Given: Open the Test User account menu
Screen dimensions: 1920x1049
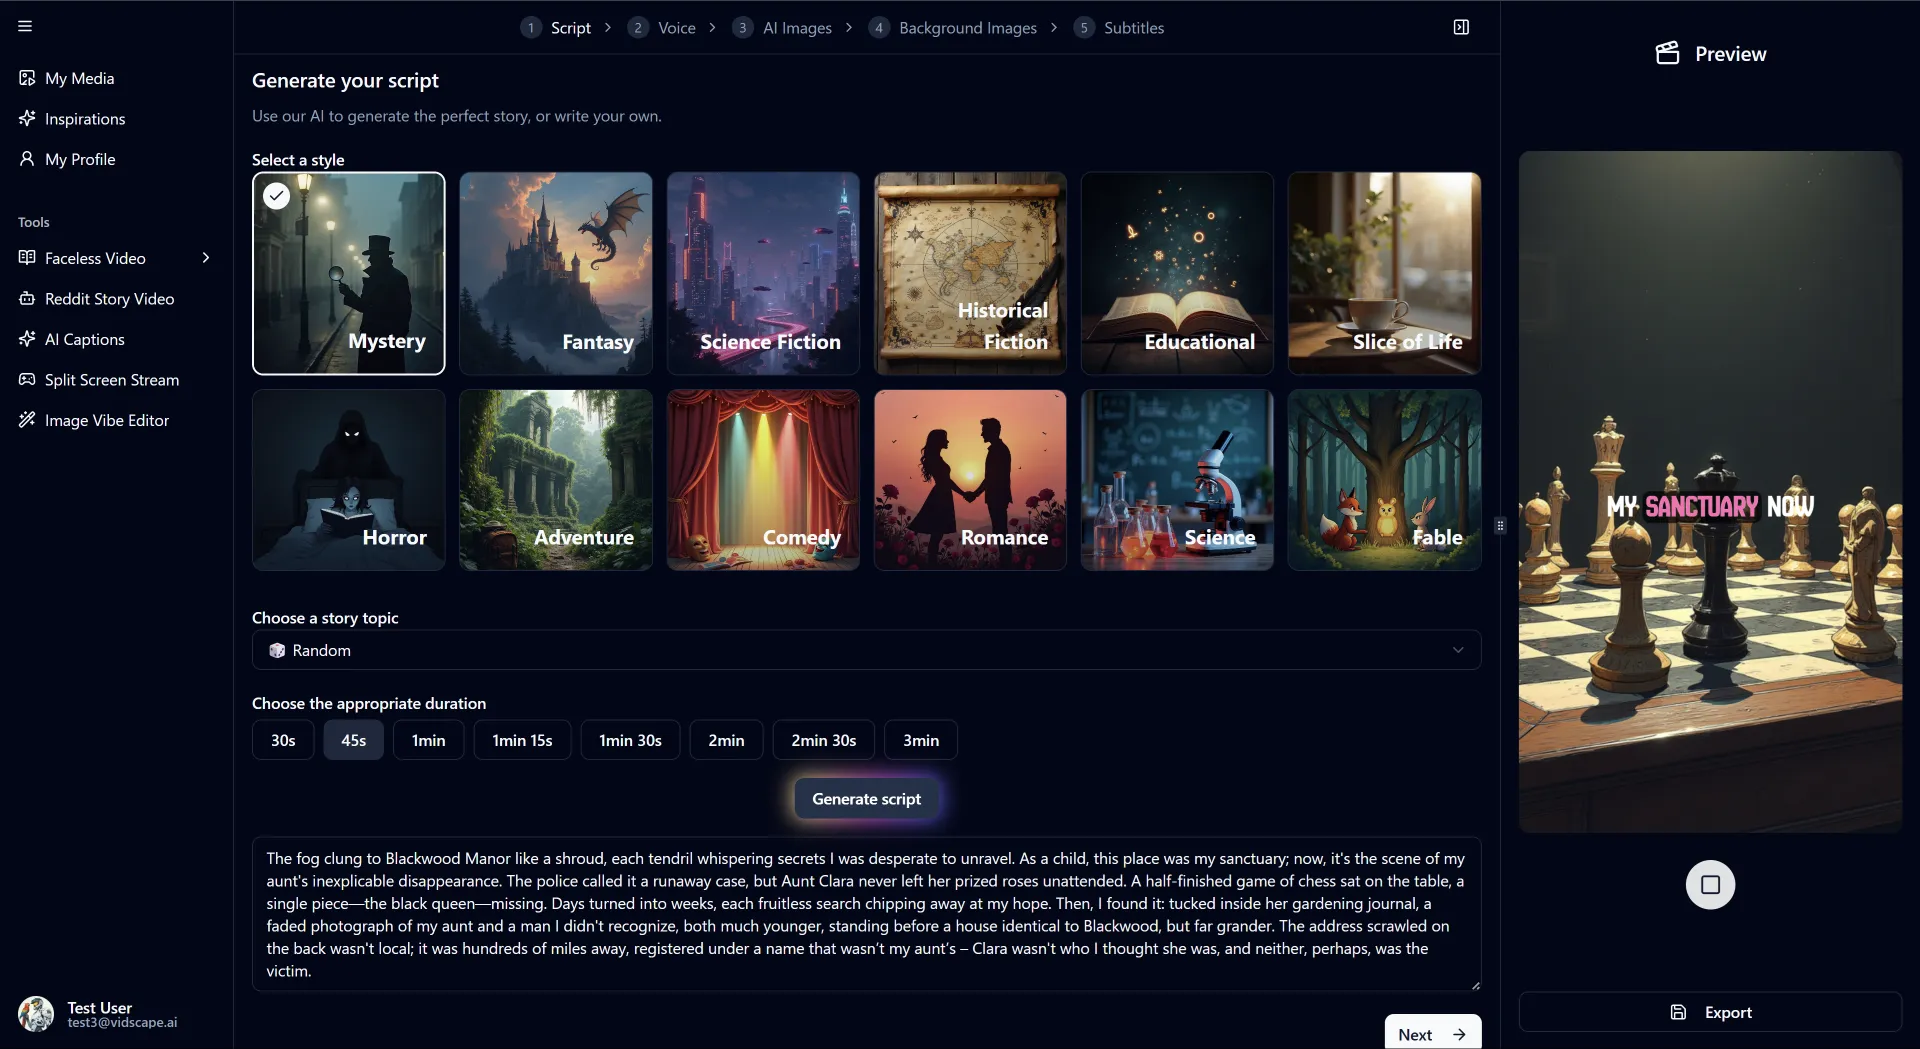Looking at the screenshot, I should tap(100, 1014).
